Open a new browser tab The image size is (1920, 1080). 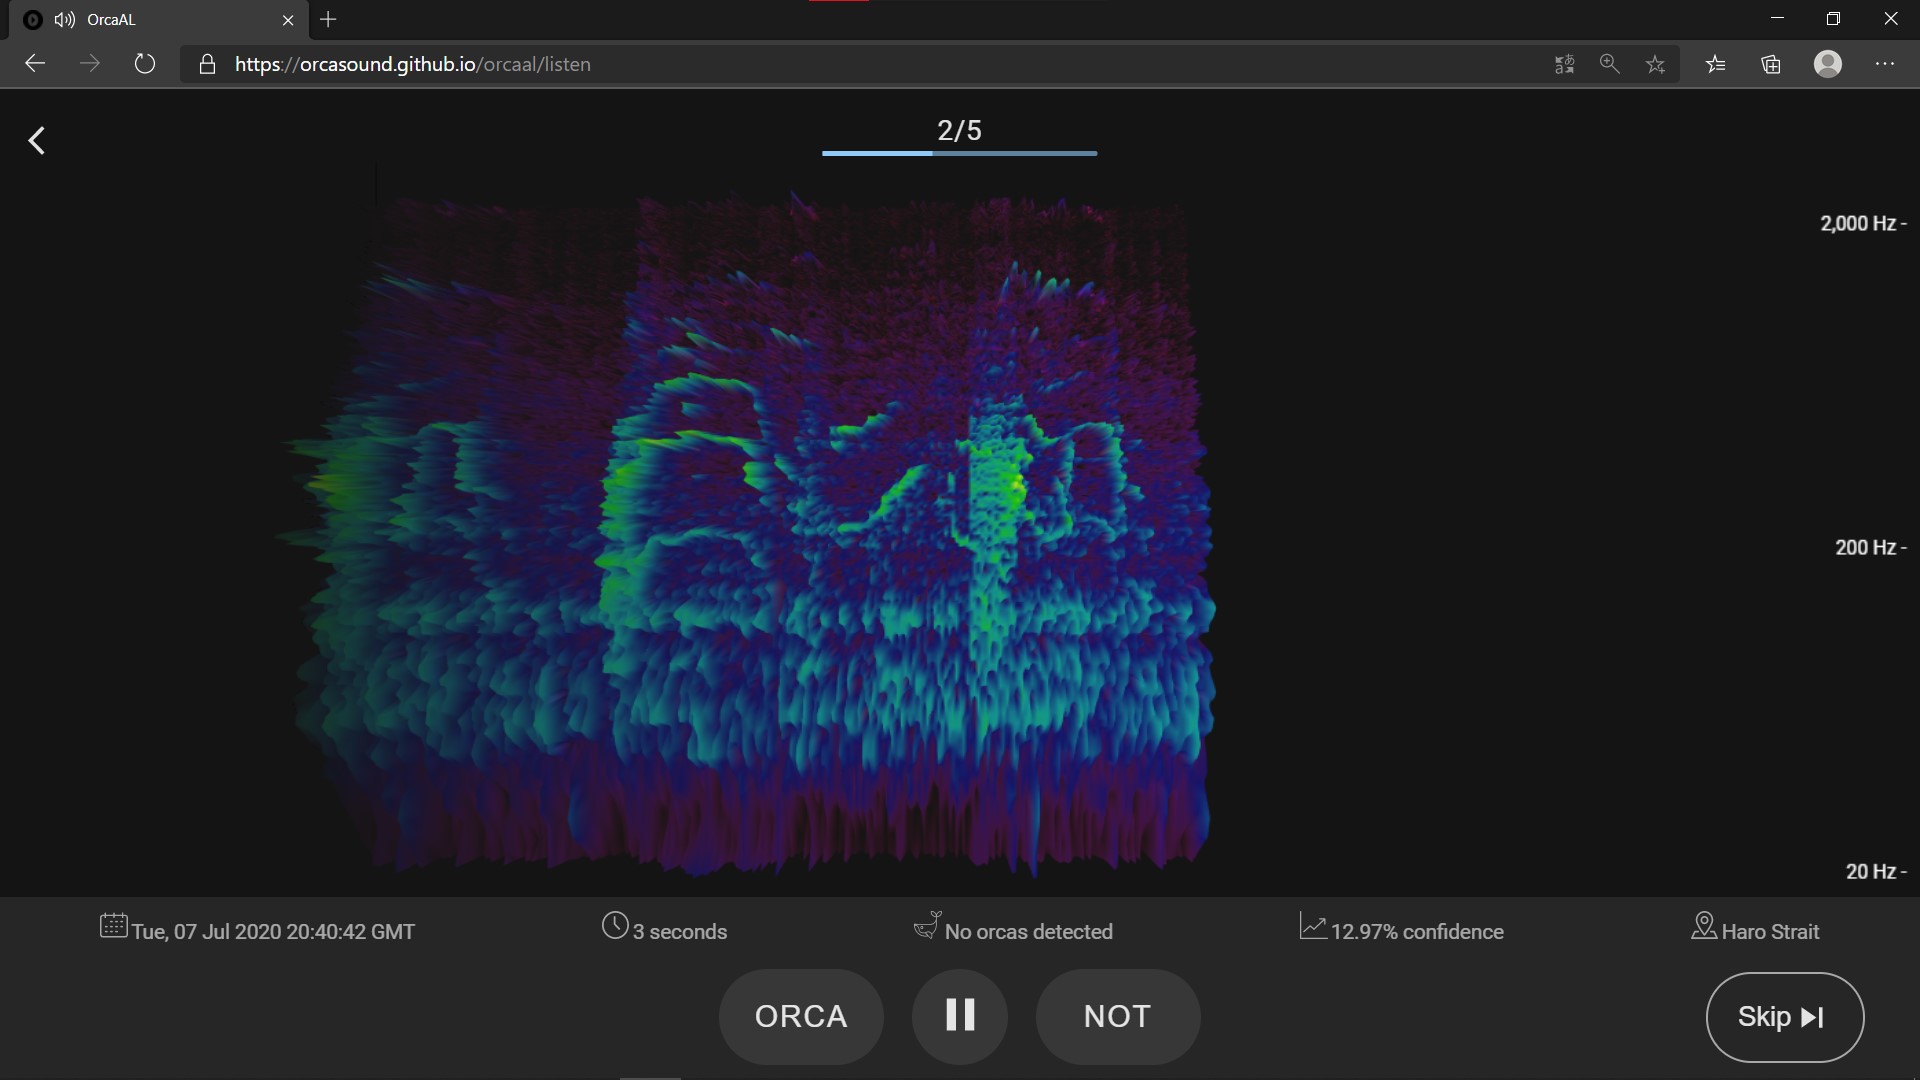coord(328,19)
